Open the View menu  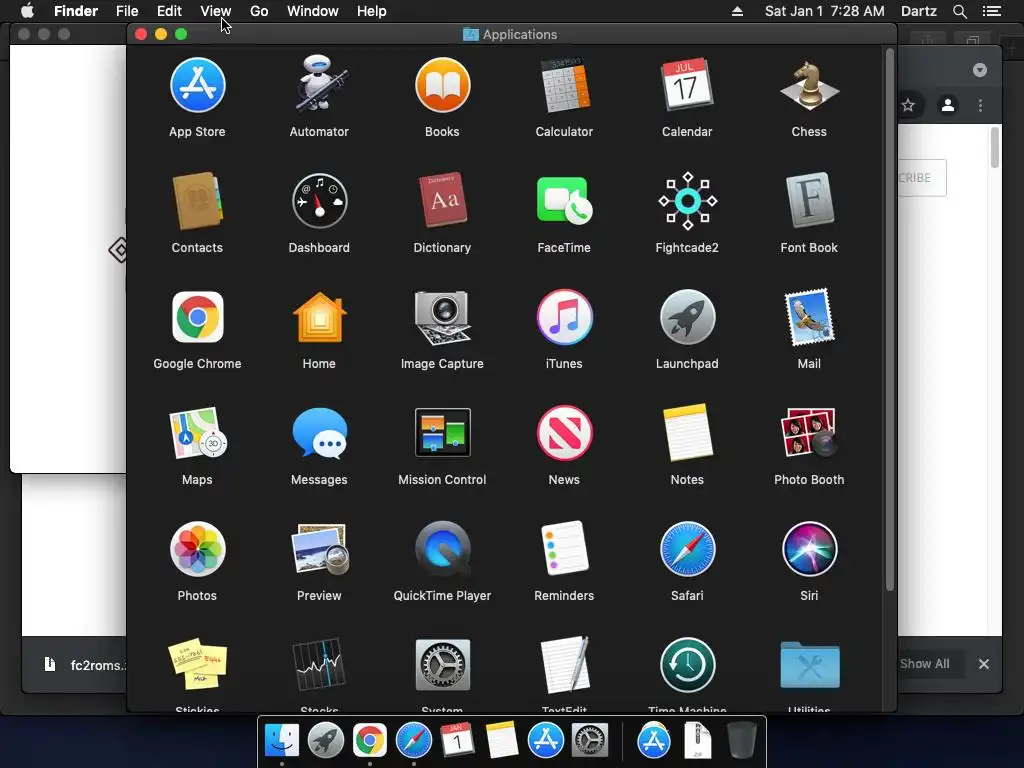click(x=216, y=11)
